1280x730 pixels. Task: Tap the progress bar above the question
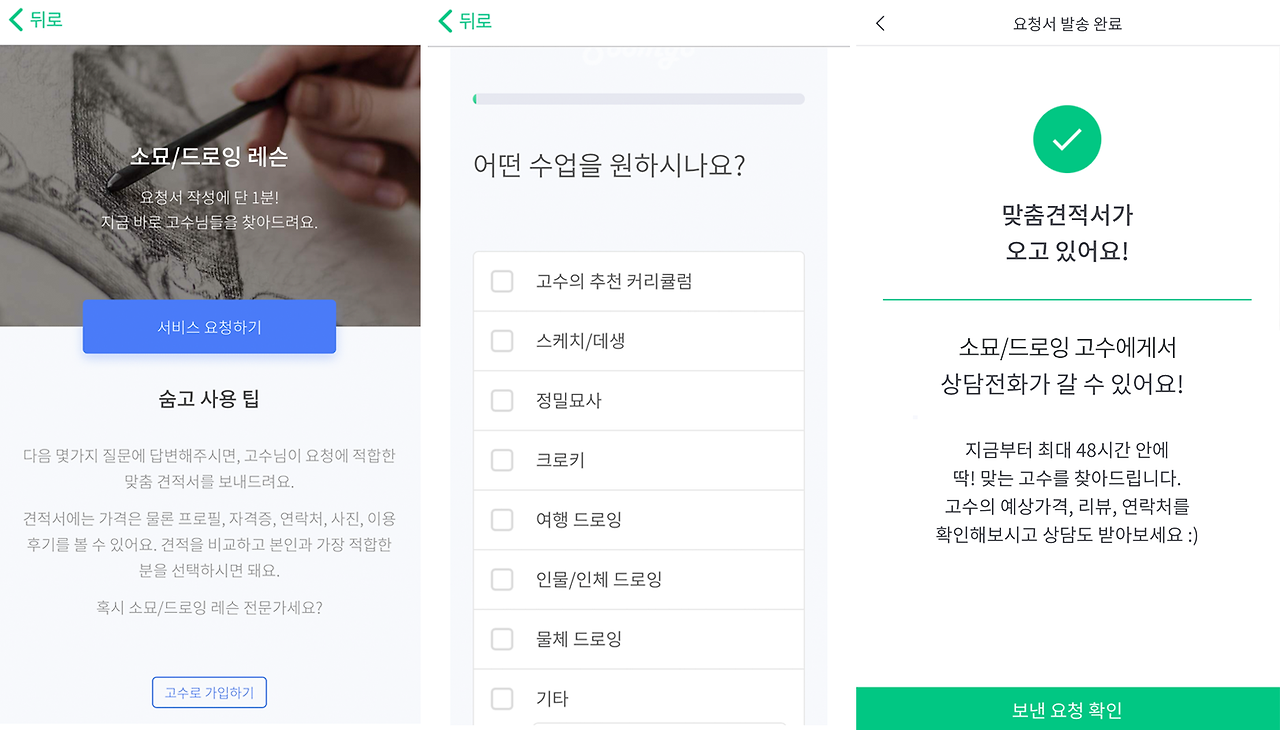pyautogui.click(x=638, y=98)
